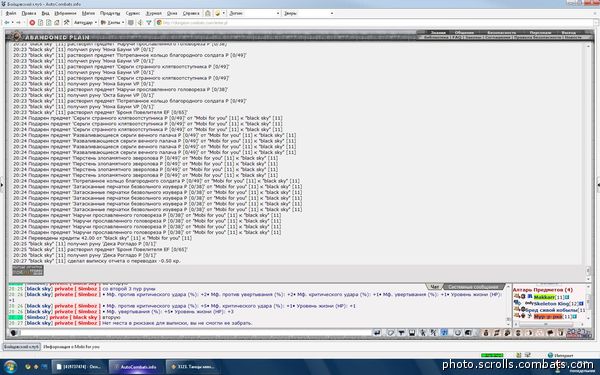This screenshot has height=375, width=600.
Task: Click the send (enter arrow) chat icon
Action: 377,333
